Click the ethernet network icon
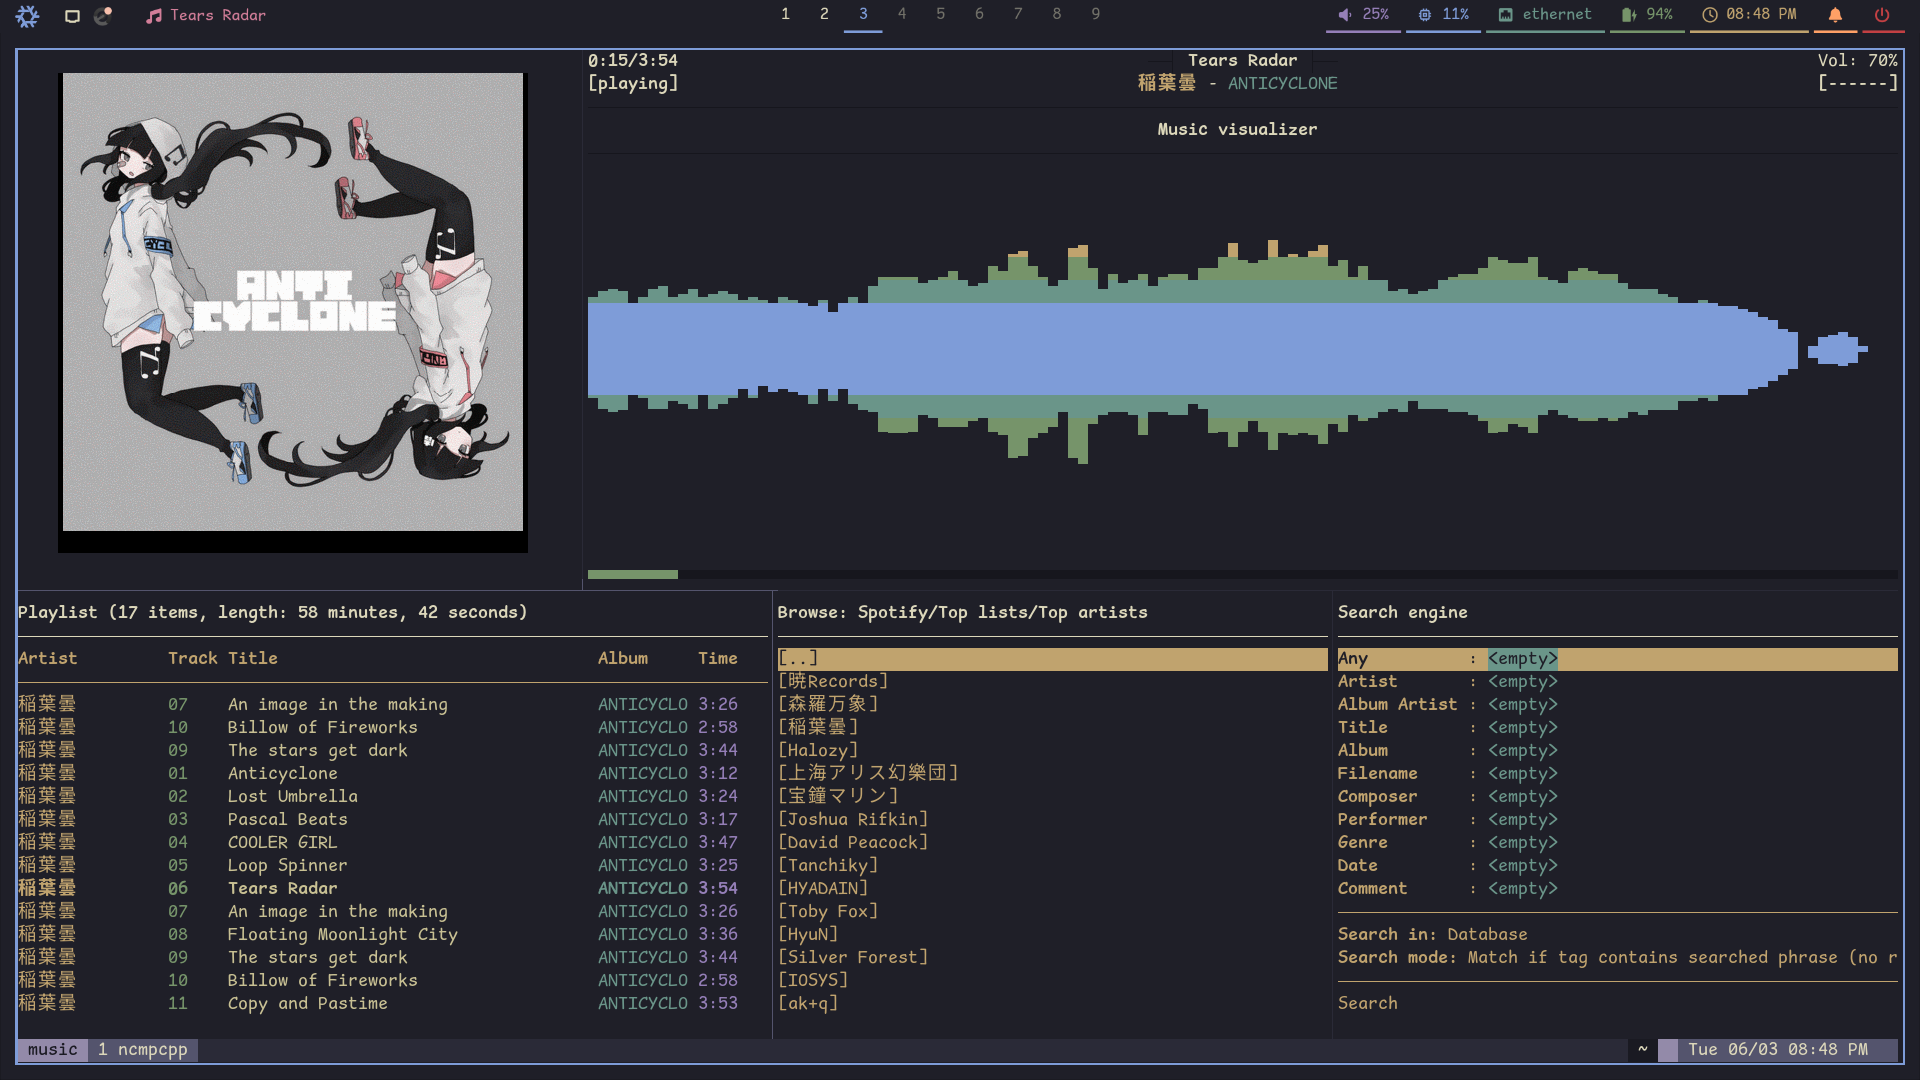1920x1080 pixels. click(x=1505, y=15)
